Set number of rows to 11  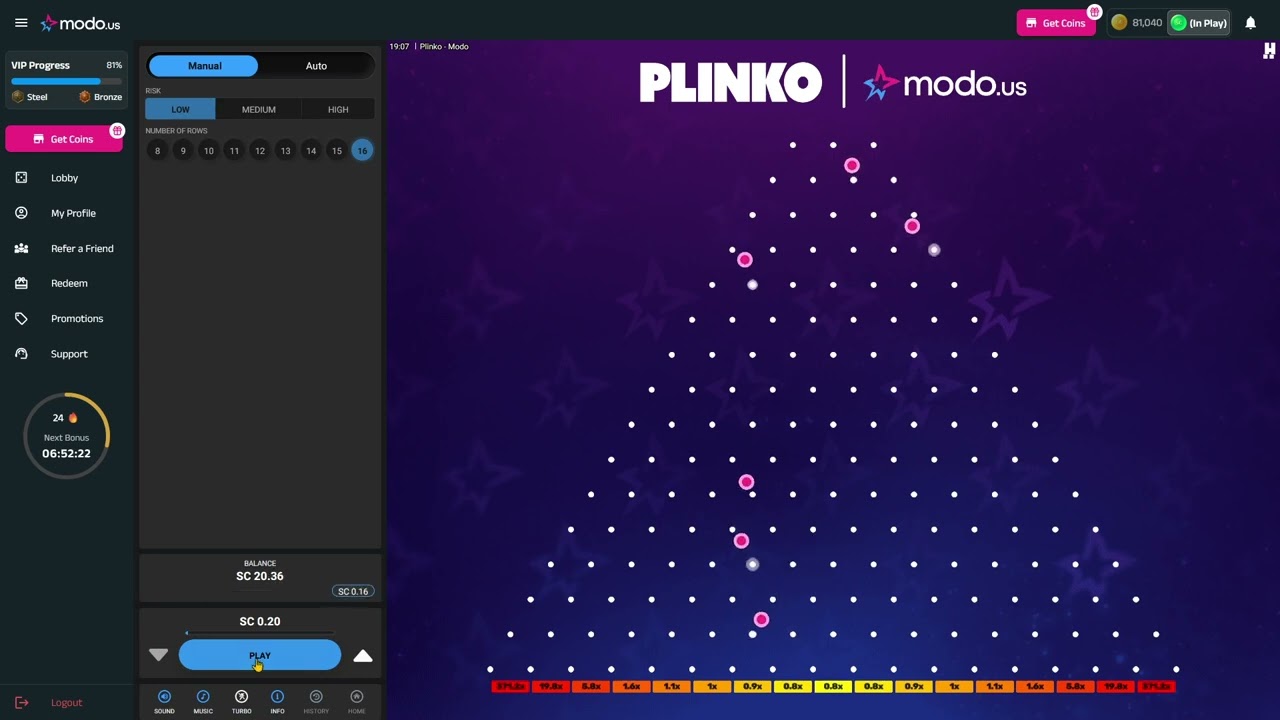(x=234, y=151)
